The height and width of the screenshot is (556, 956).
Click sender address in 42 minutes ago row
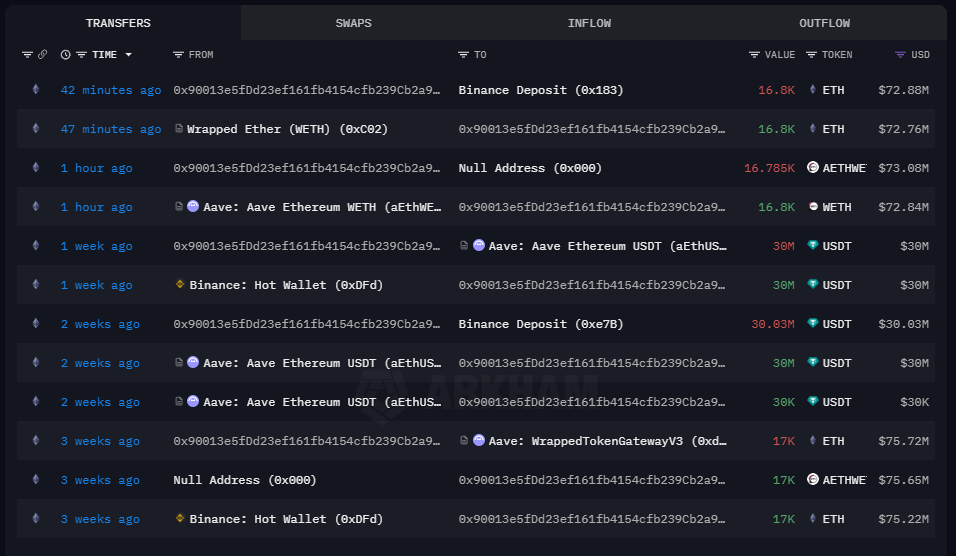click(307, 90)
